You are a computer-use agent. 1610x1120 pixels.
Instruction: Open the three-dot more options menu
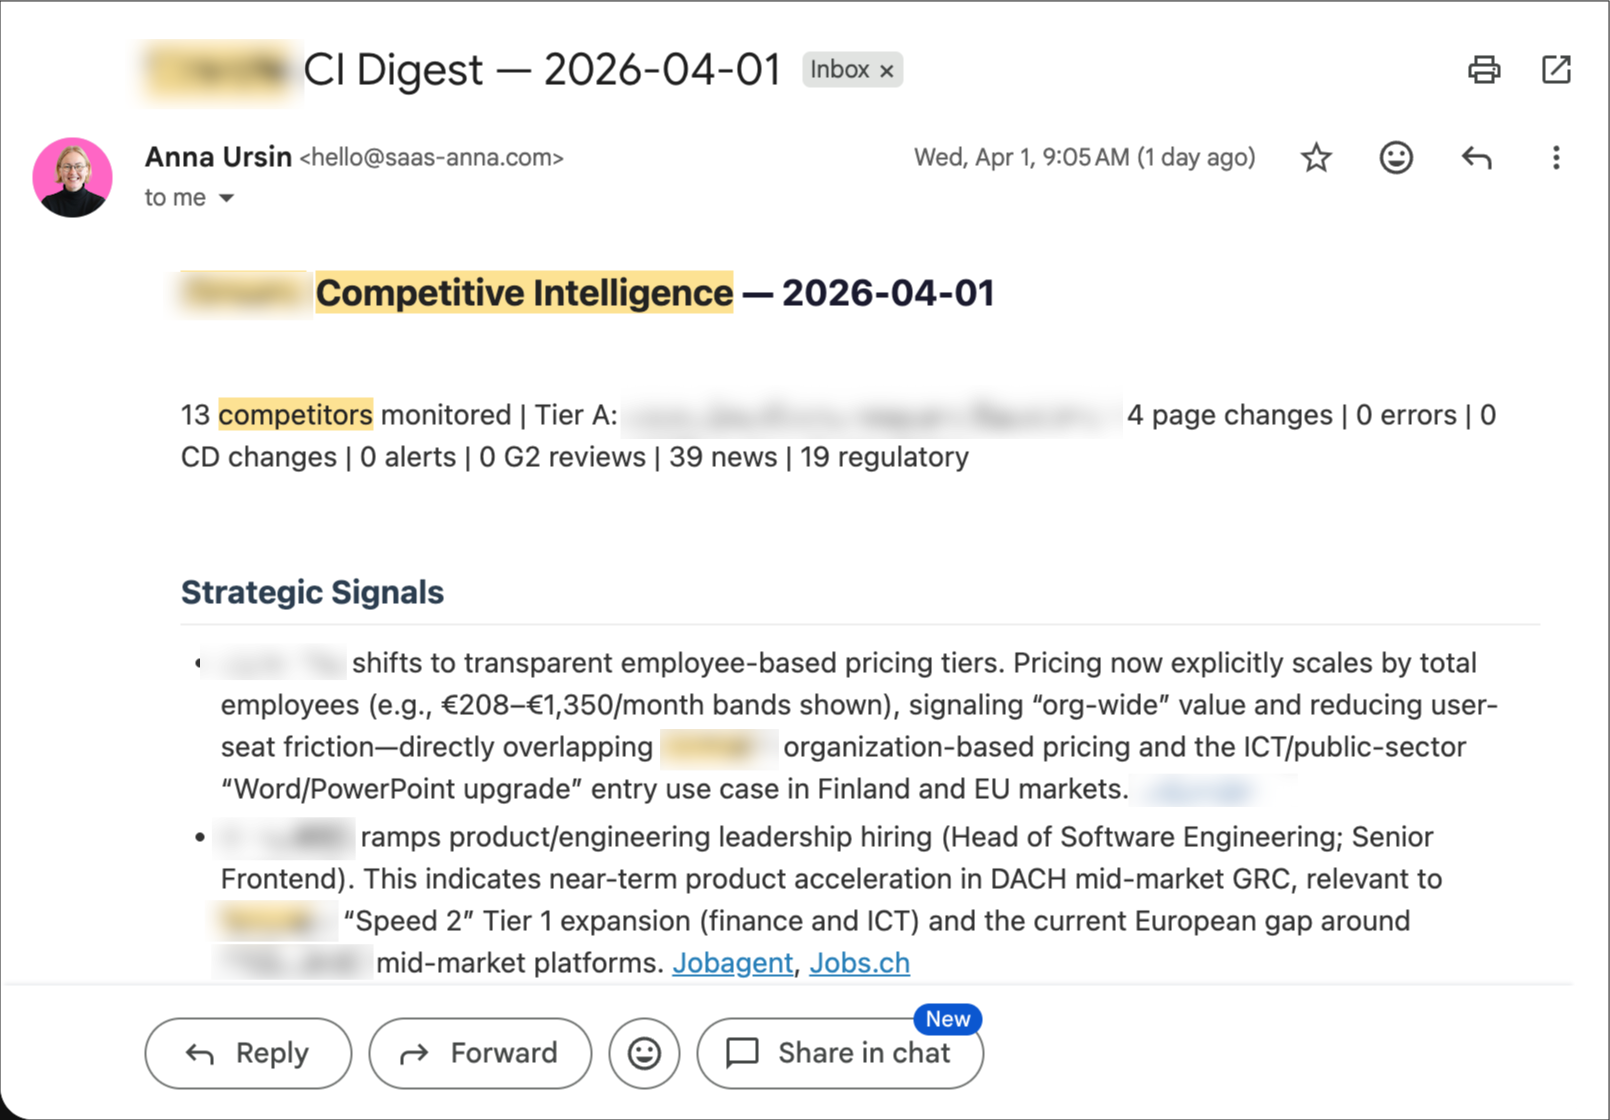click(x=1556, y=157)
